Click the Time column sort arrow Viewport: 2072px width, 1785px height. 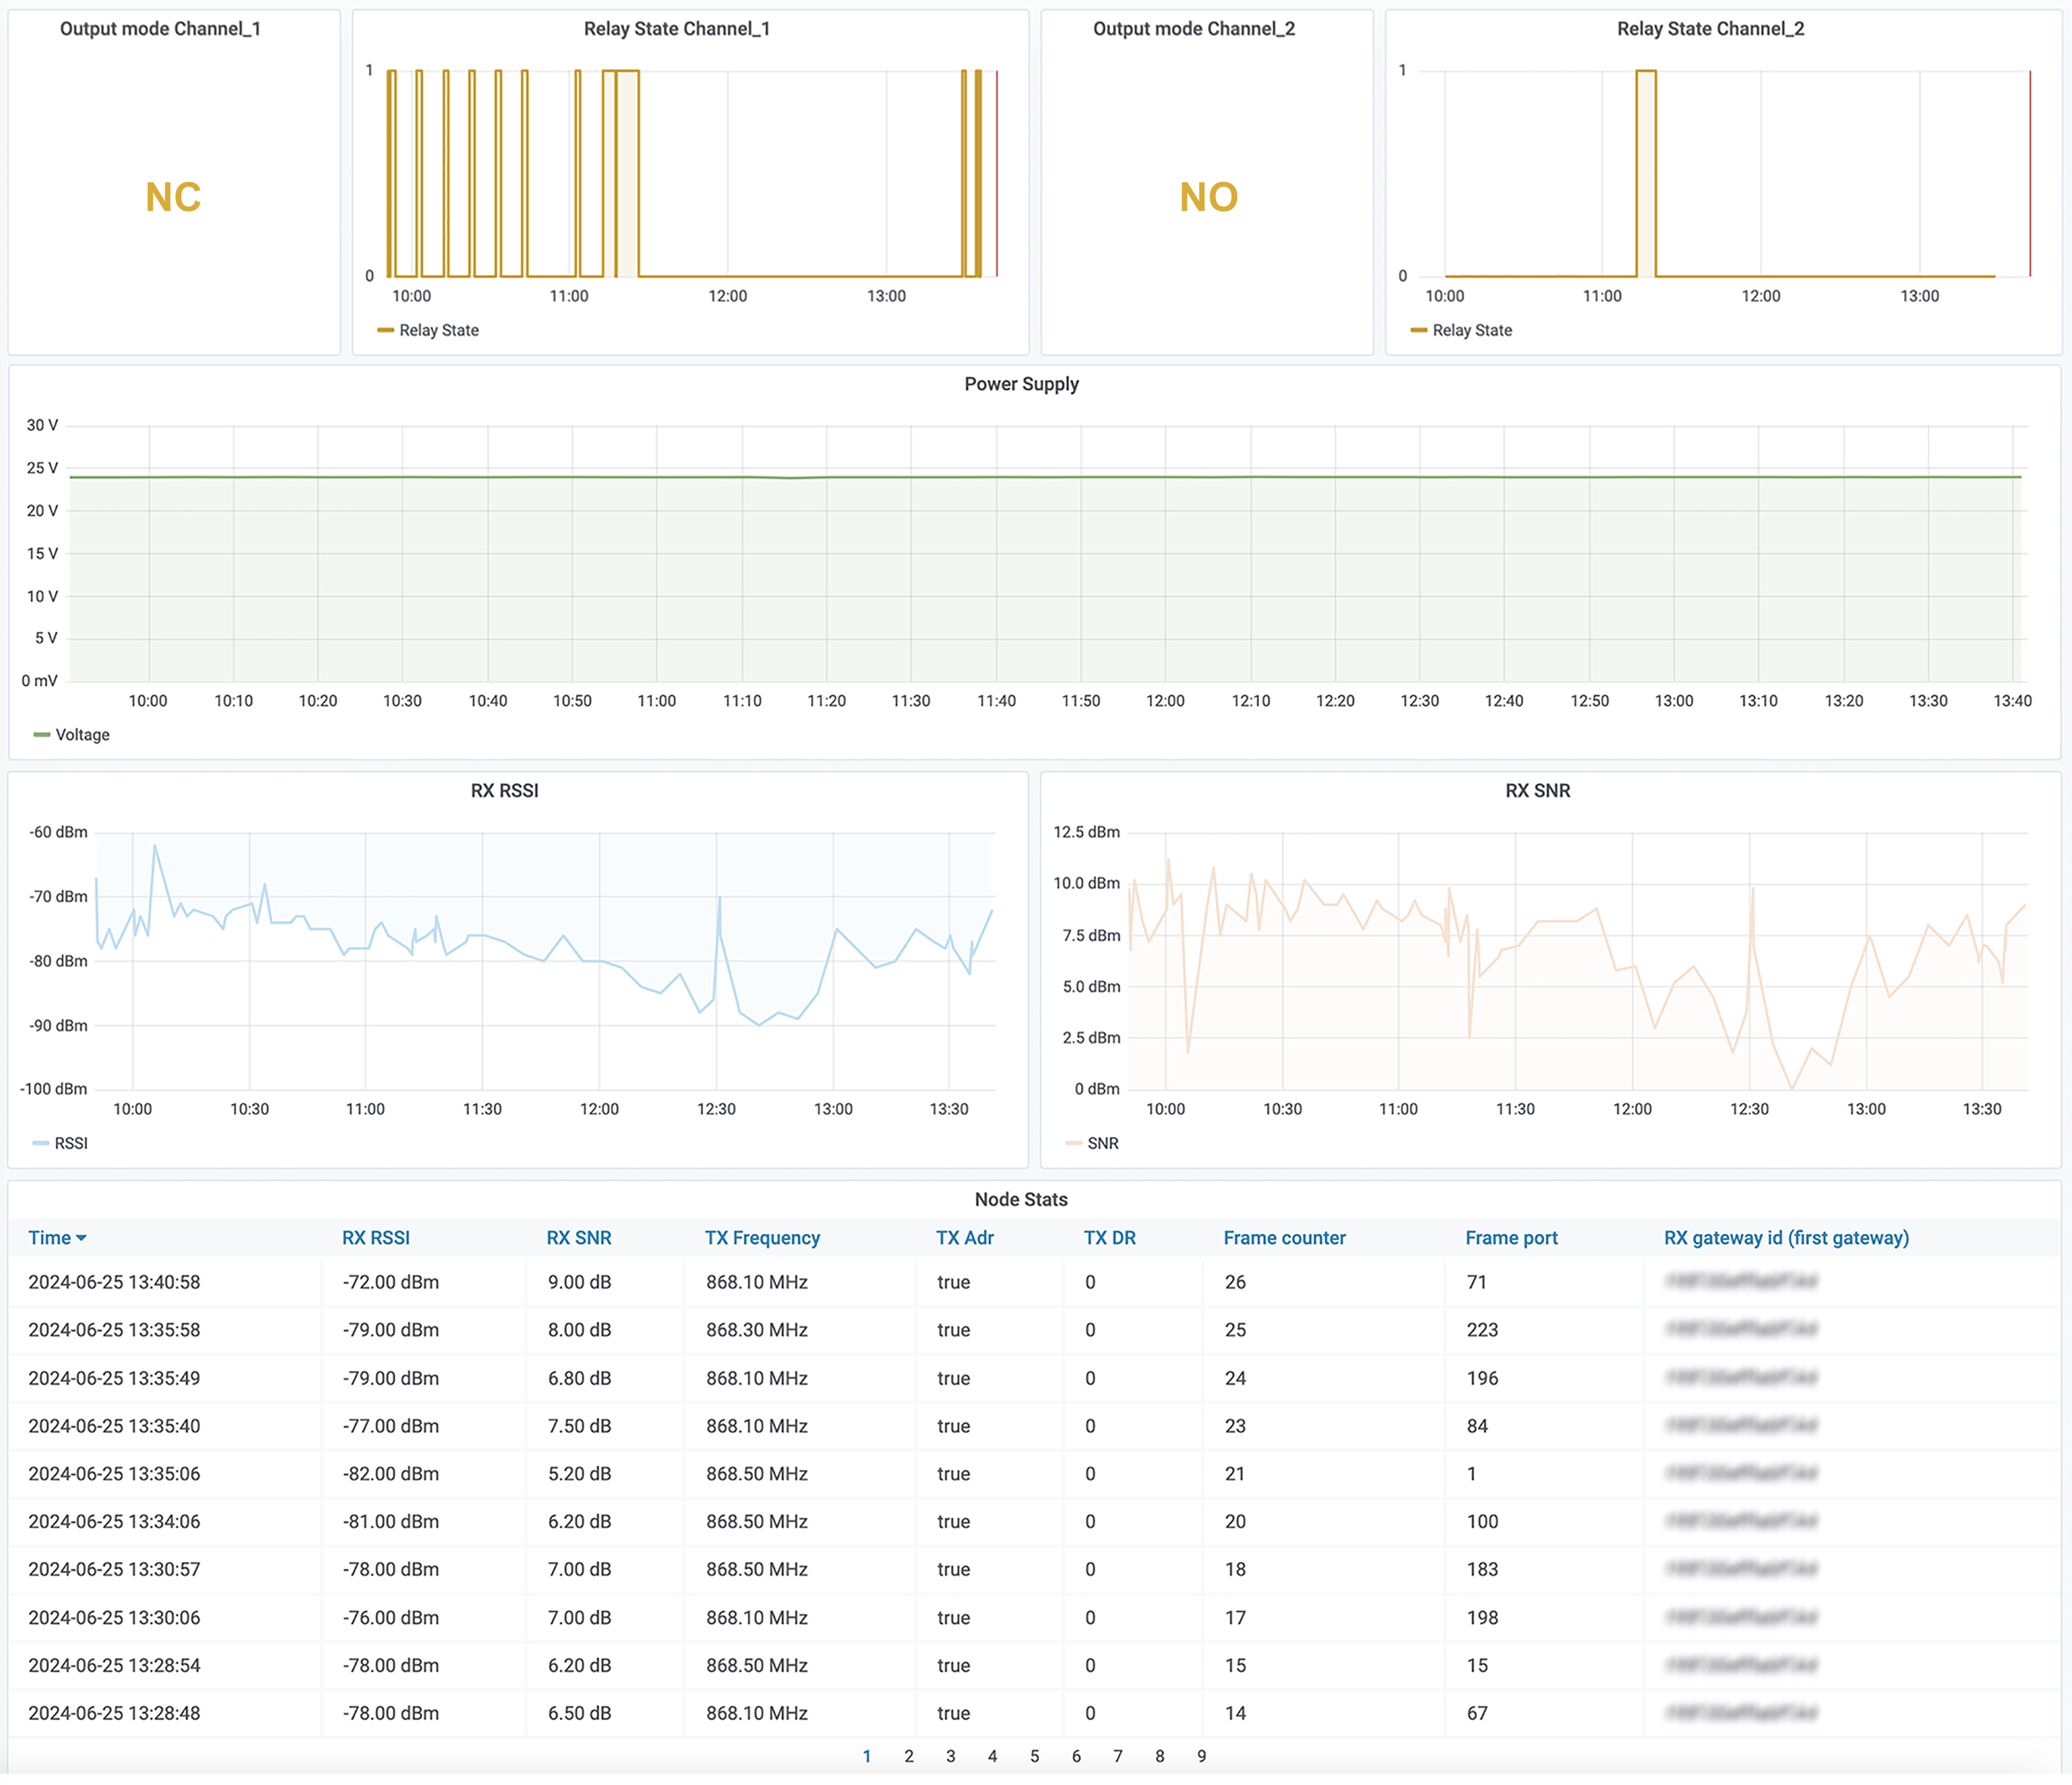81,1238
